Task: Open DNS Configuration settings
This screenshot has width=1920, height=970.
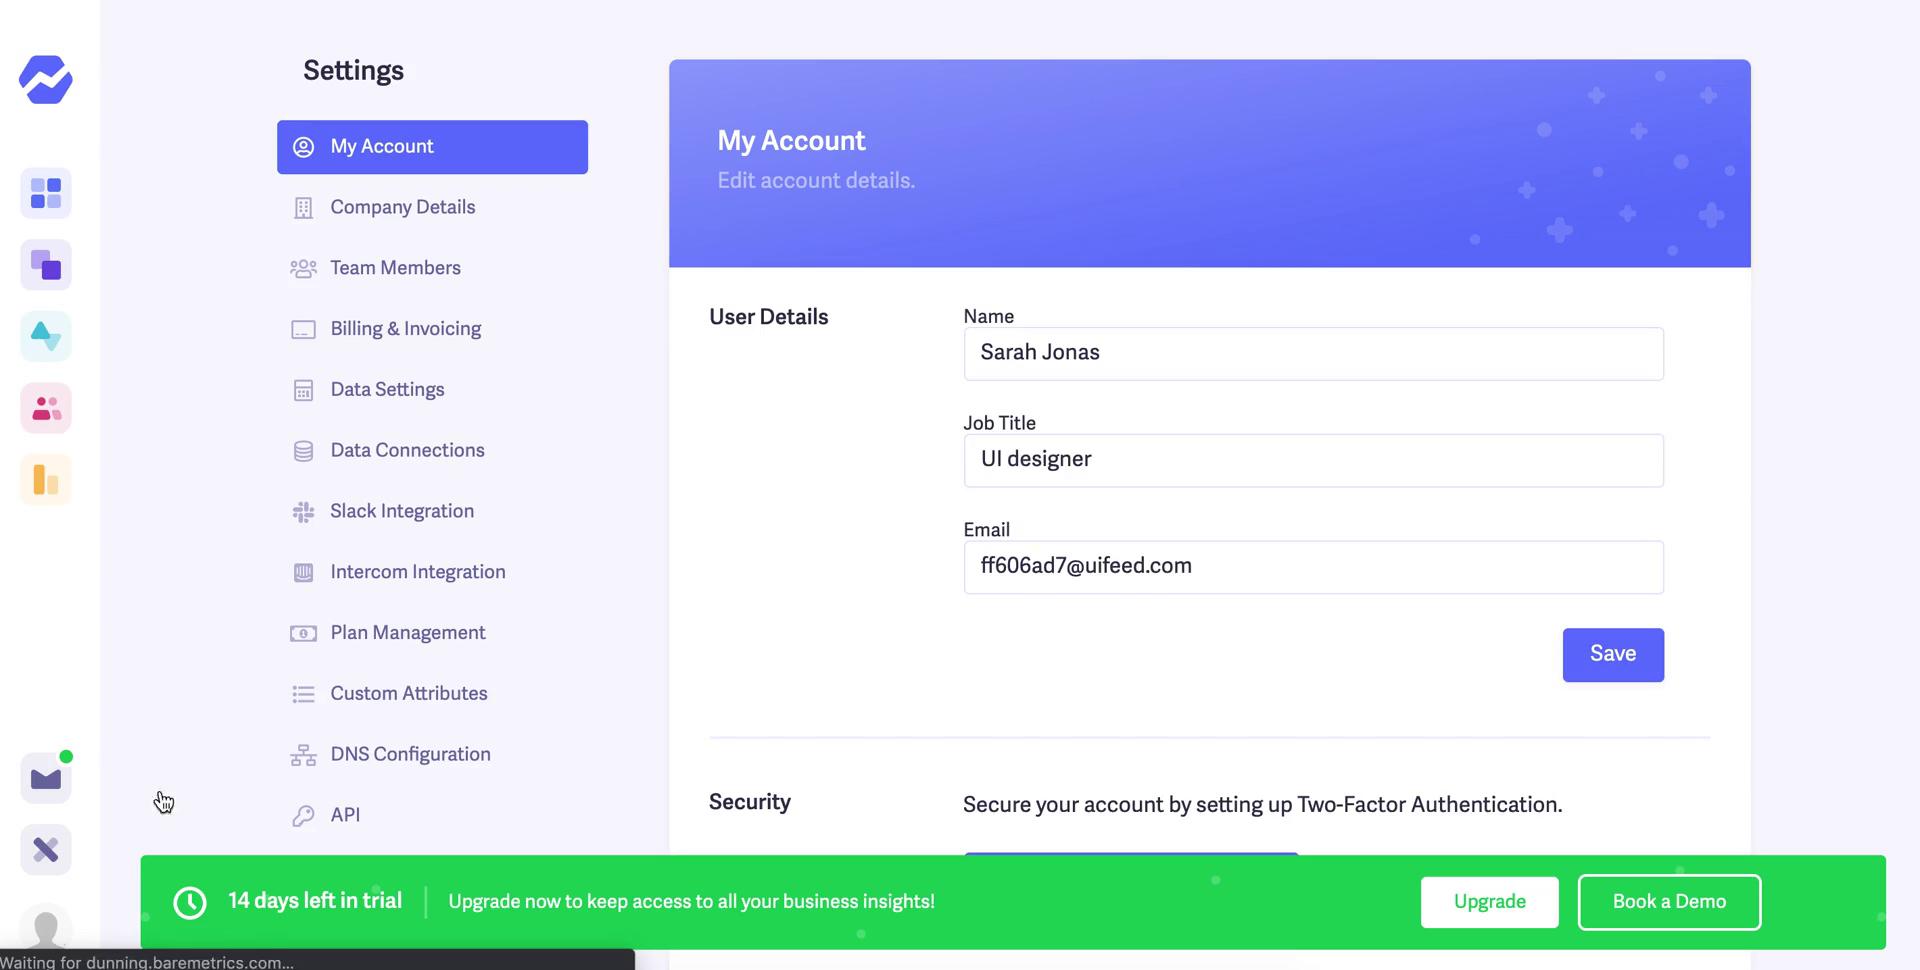Action: [432, 755]
